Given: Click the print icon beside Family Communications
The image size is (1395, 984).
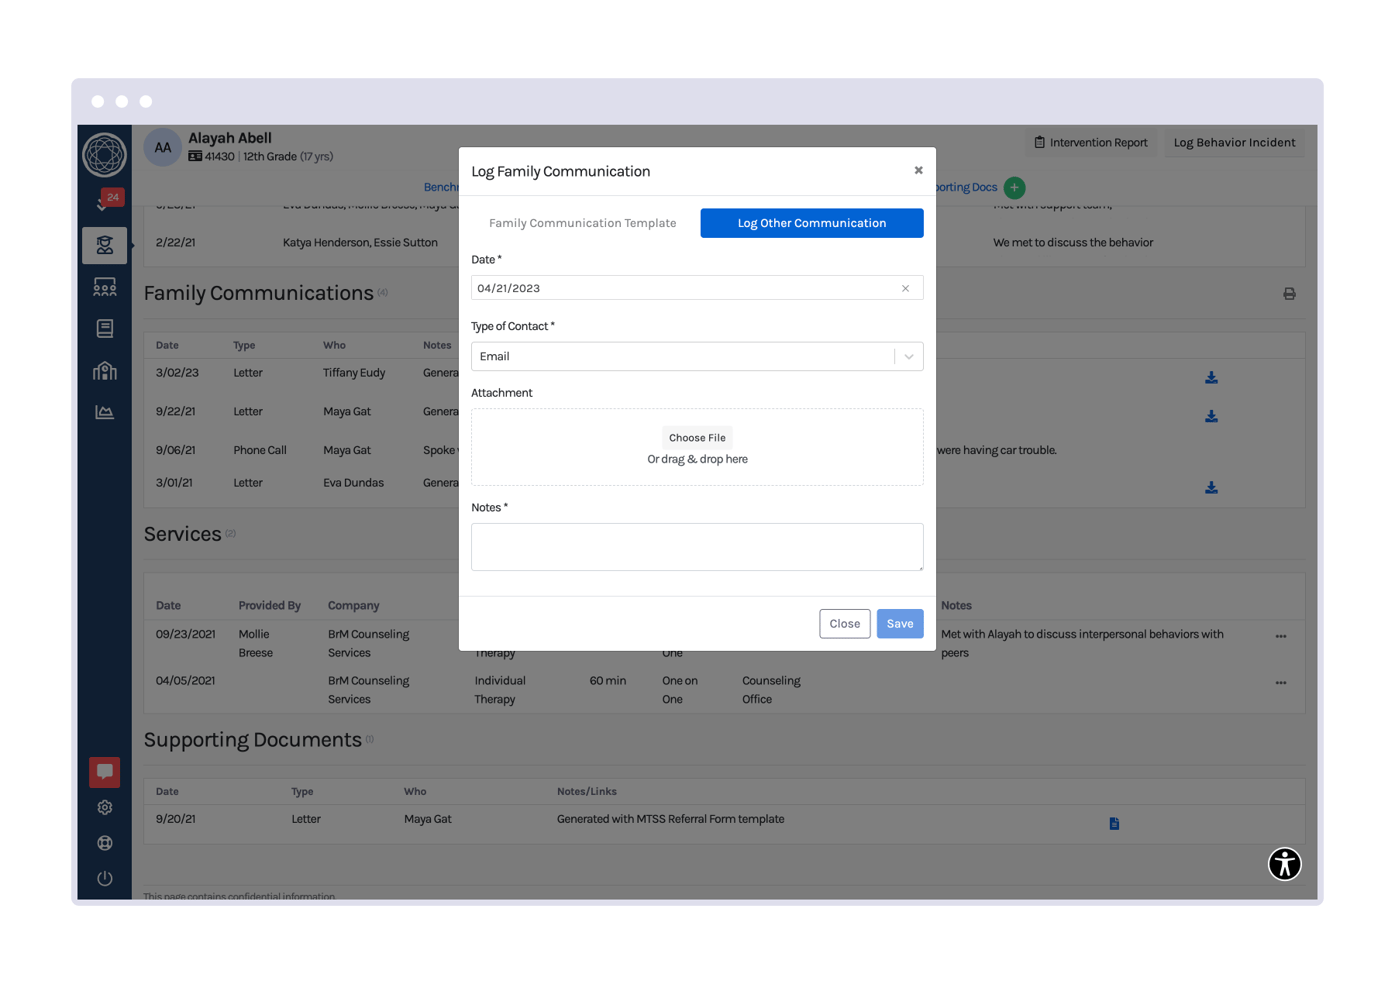Looking at the screenshot, I should pos(1289,293).
